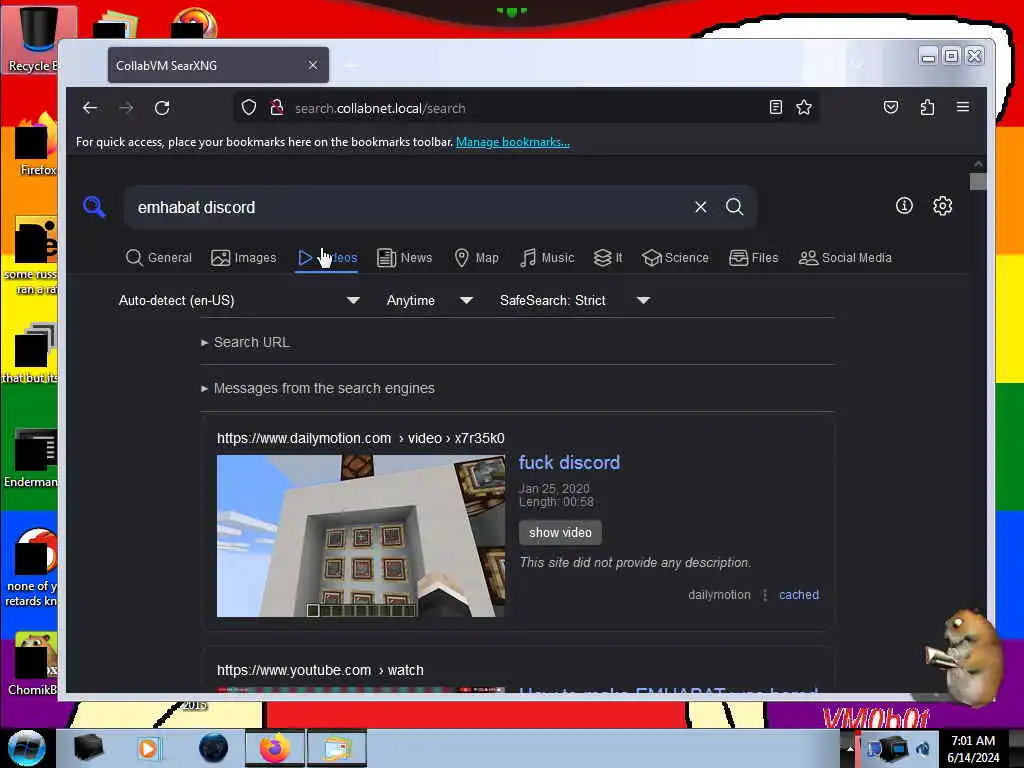Click the Minecraft video thumbnail
The image size is (1024, 768).
point(361,536)
